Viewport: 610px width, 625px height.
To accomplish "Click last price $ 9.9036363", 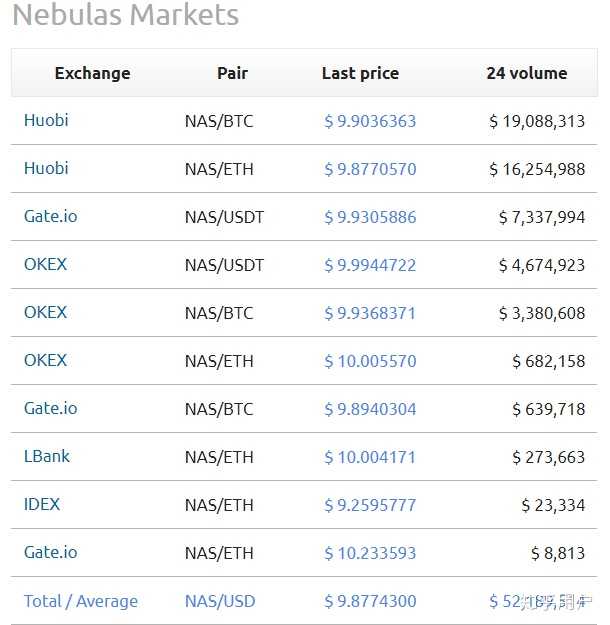I will (x=370, y=121).
